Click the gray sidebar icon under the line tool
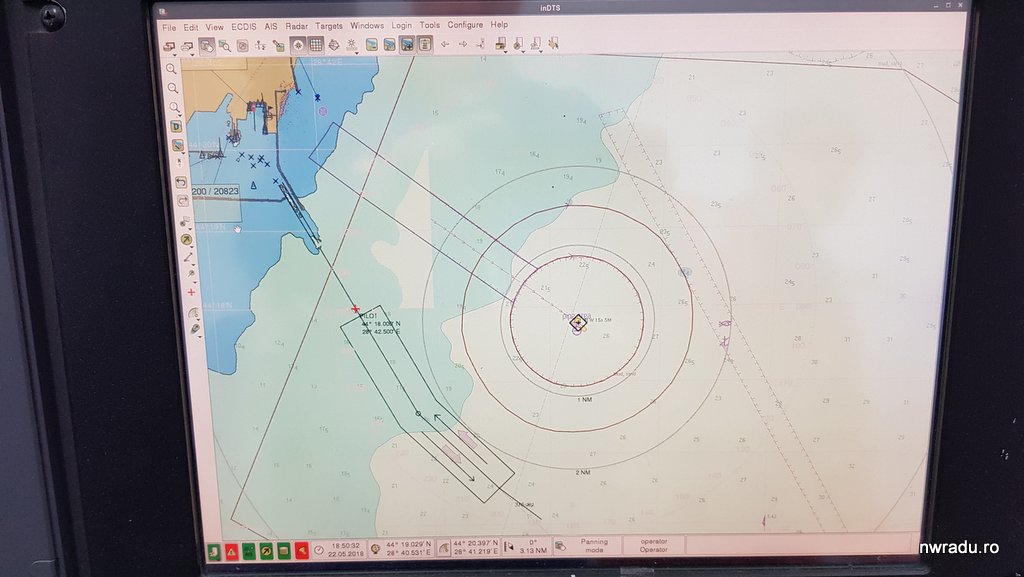 coord(191,274)
